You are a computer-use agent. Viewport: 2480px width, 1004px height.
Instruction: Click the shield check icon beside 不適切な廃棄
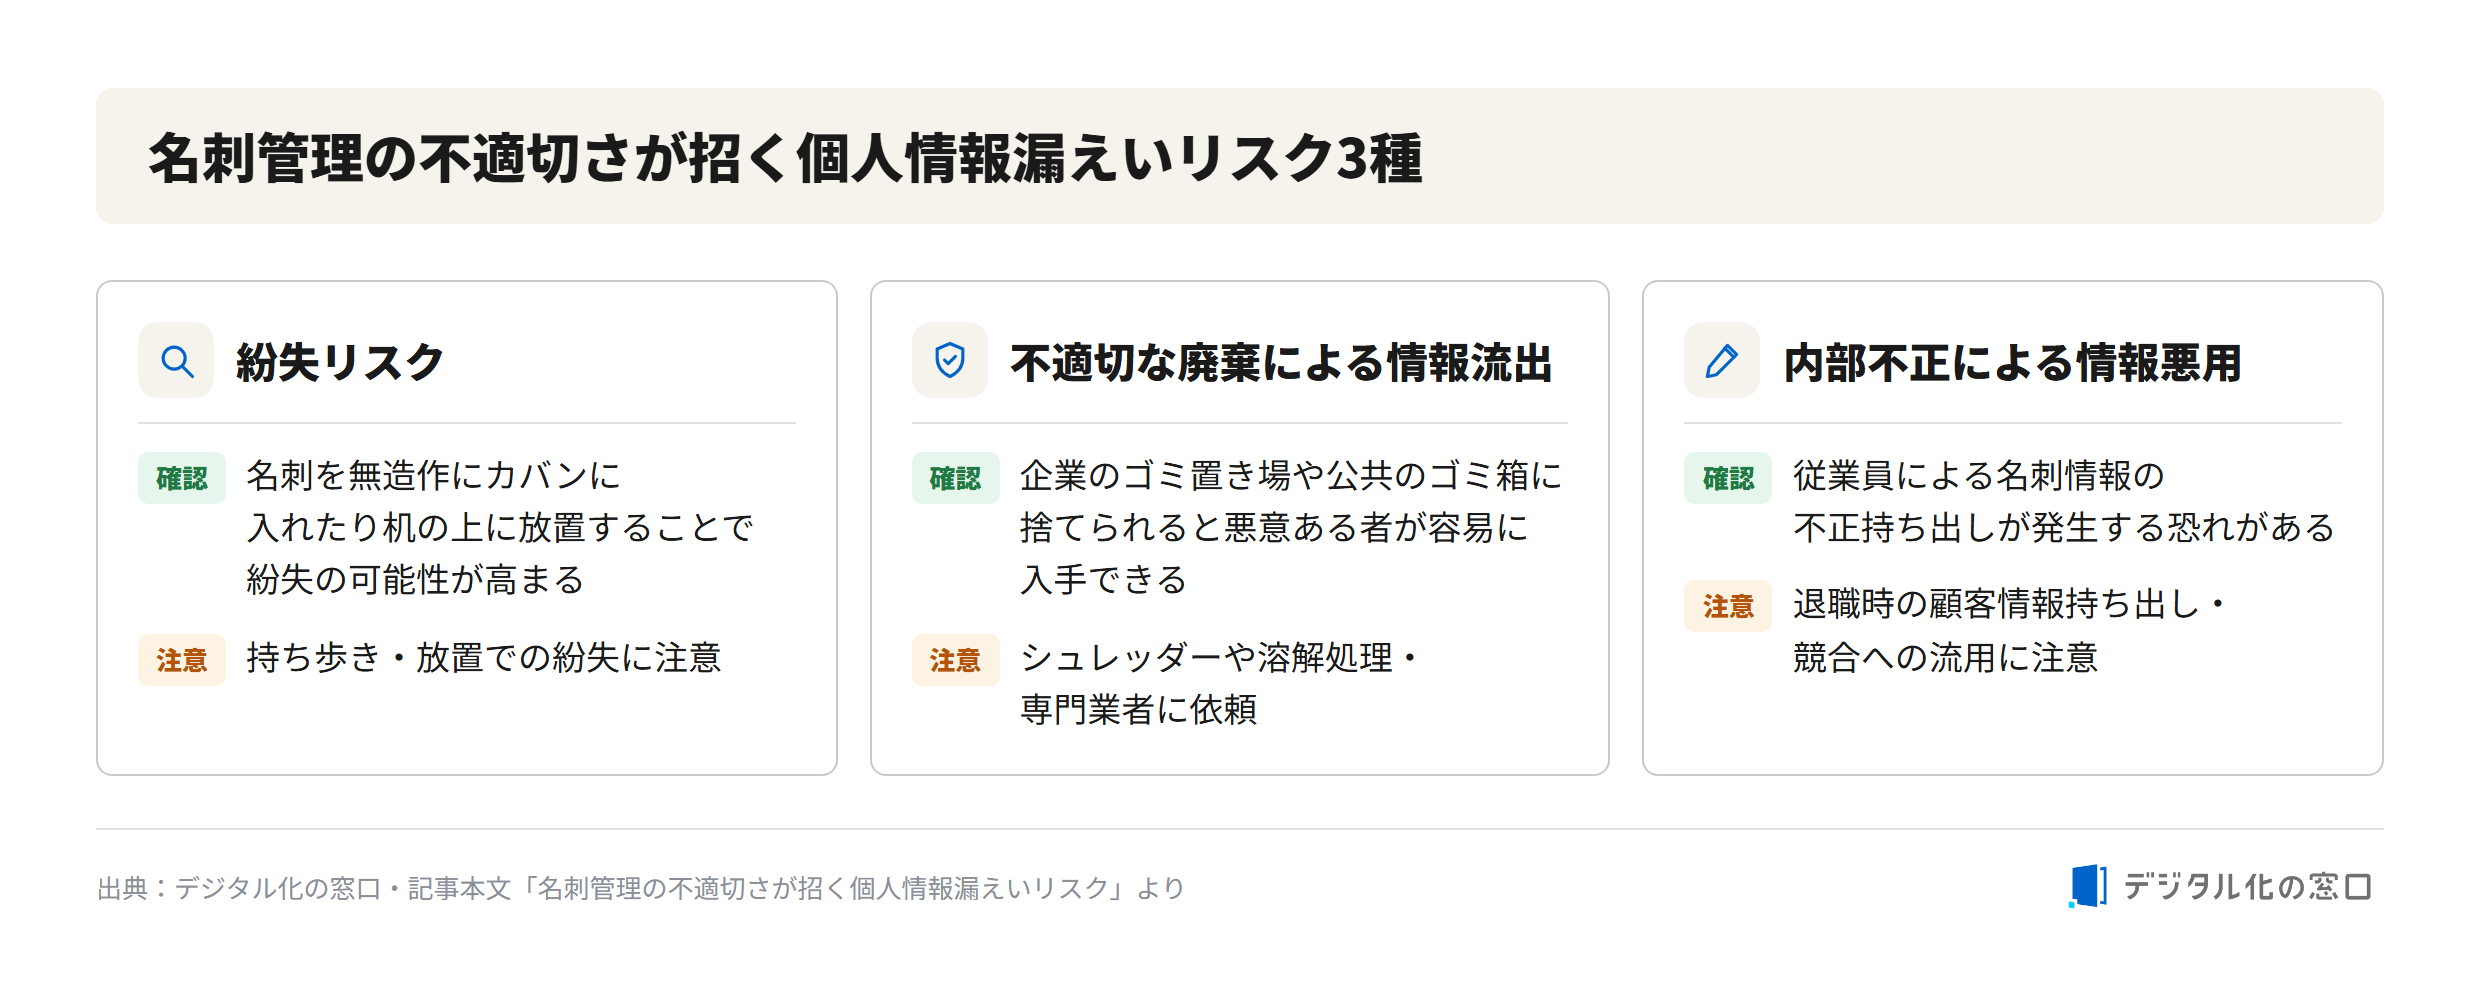[950, 361]
